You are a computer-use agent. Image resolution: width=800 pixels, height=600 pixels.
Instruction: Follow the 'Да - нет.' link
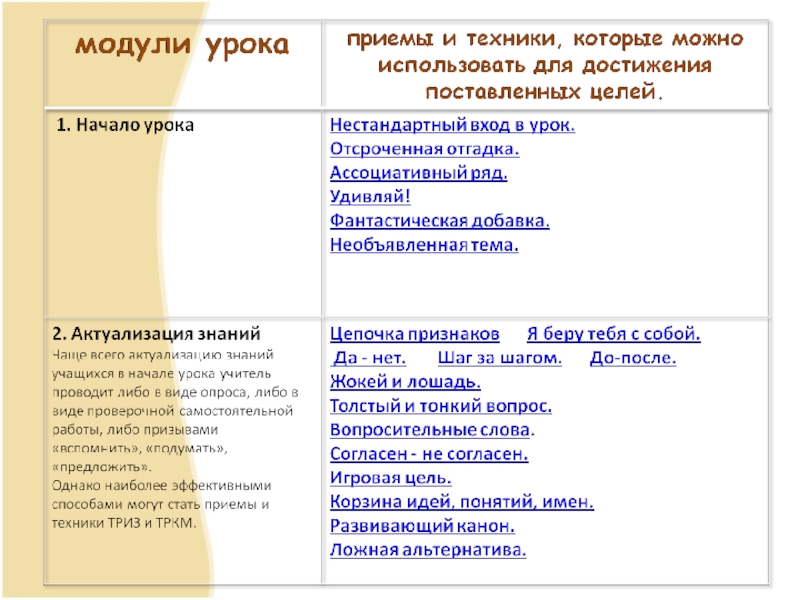pos(369,358)
